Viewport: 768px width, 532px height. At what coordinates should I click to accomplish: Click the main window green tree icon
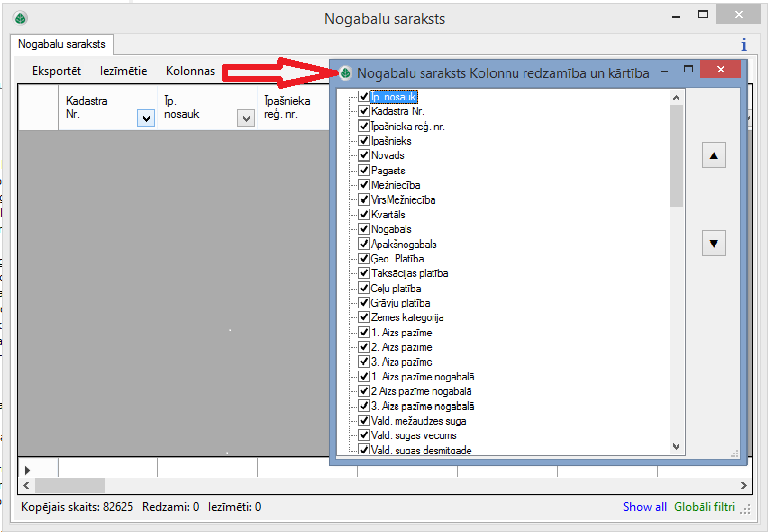click(x=20, y=18)
